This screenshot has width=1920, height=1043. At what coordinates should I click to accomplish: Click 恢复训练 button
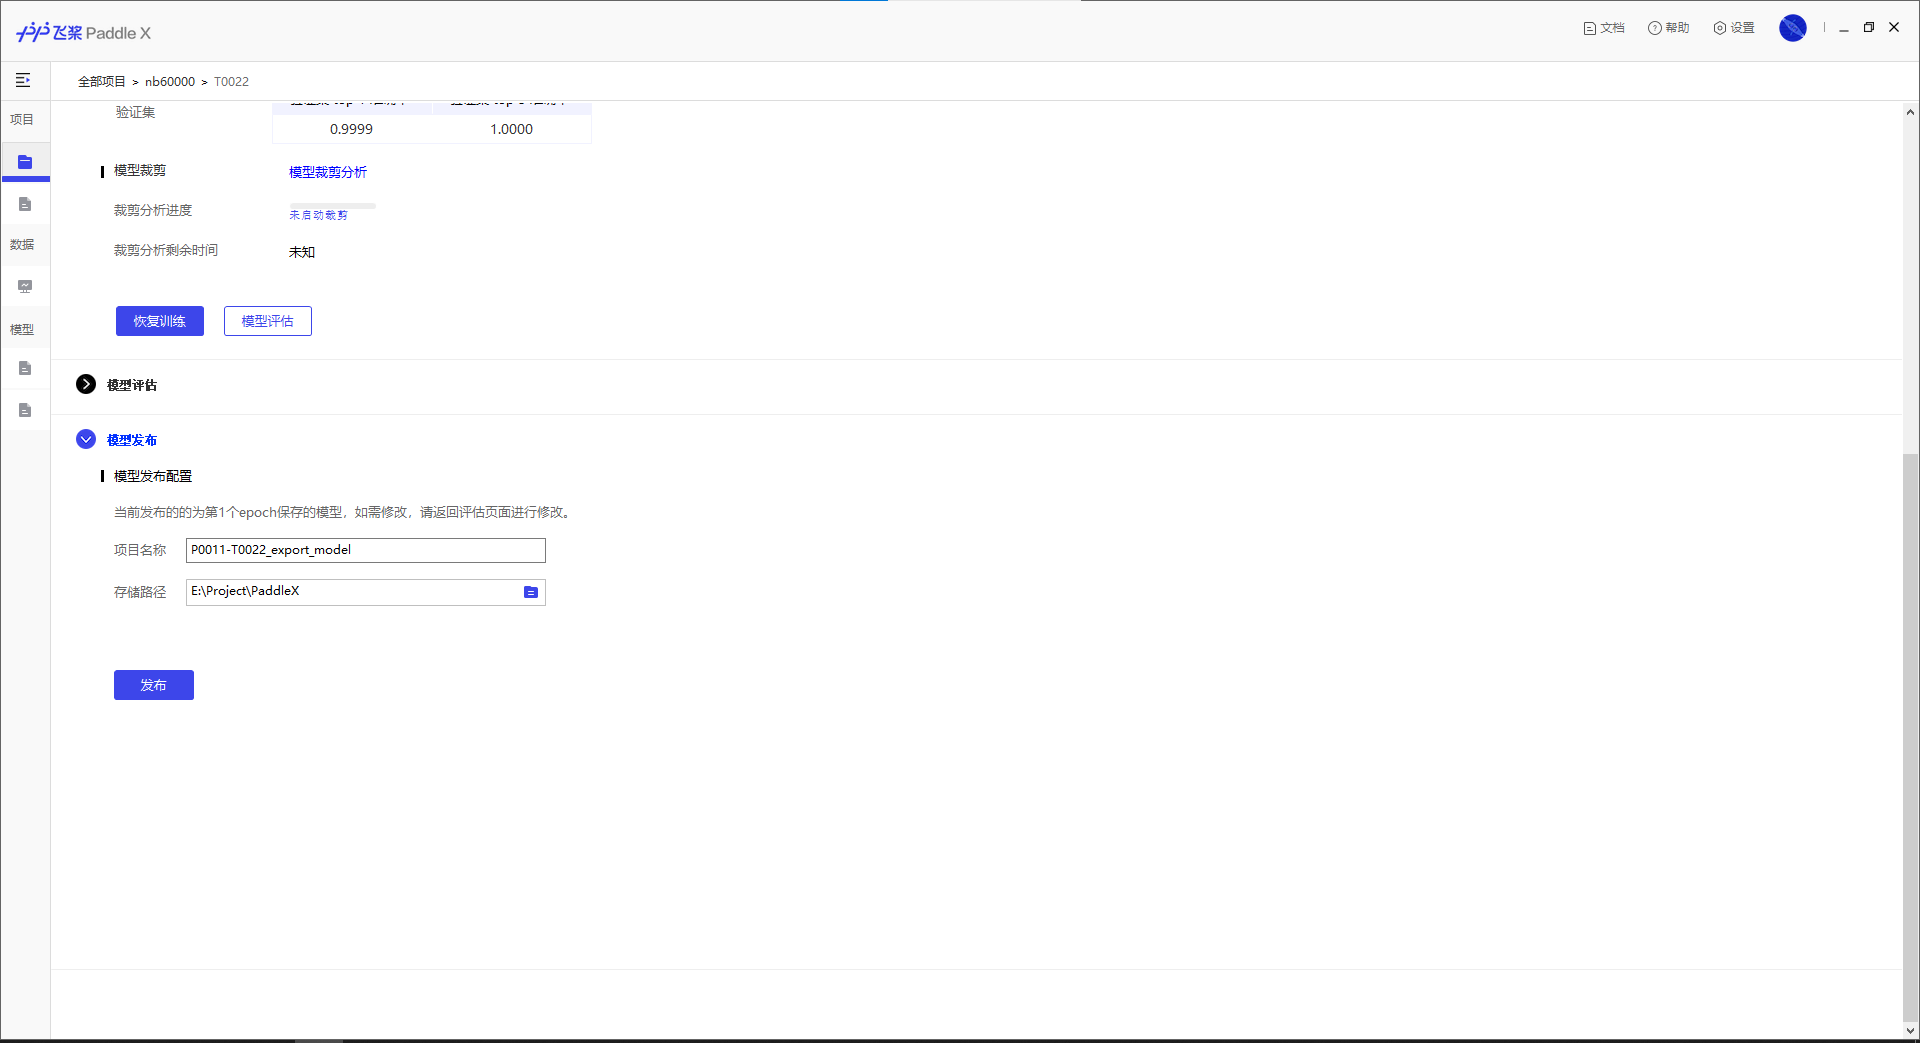click(x=160, y=321)
